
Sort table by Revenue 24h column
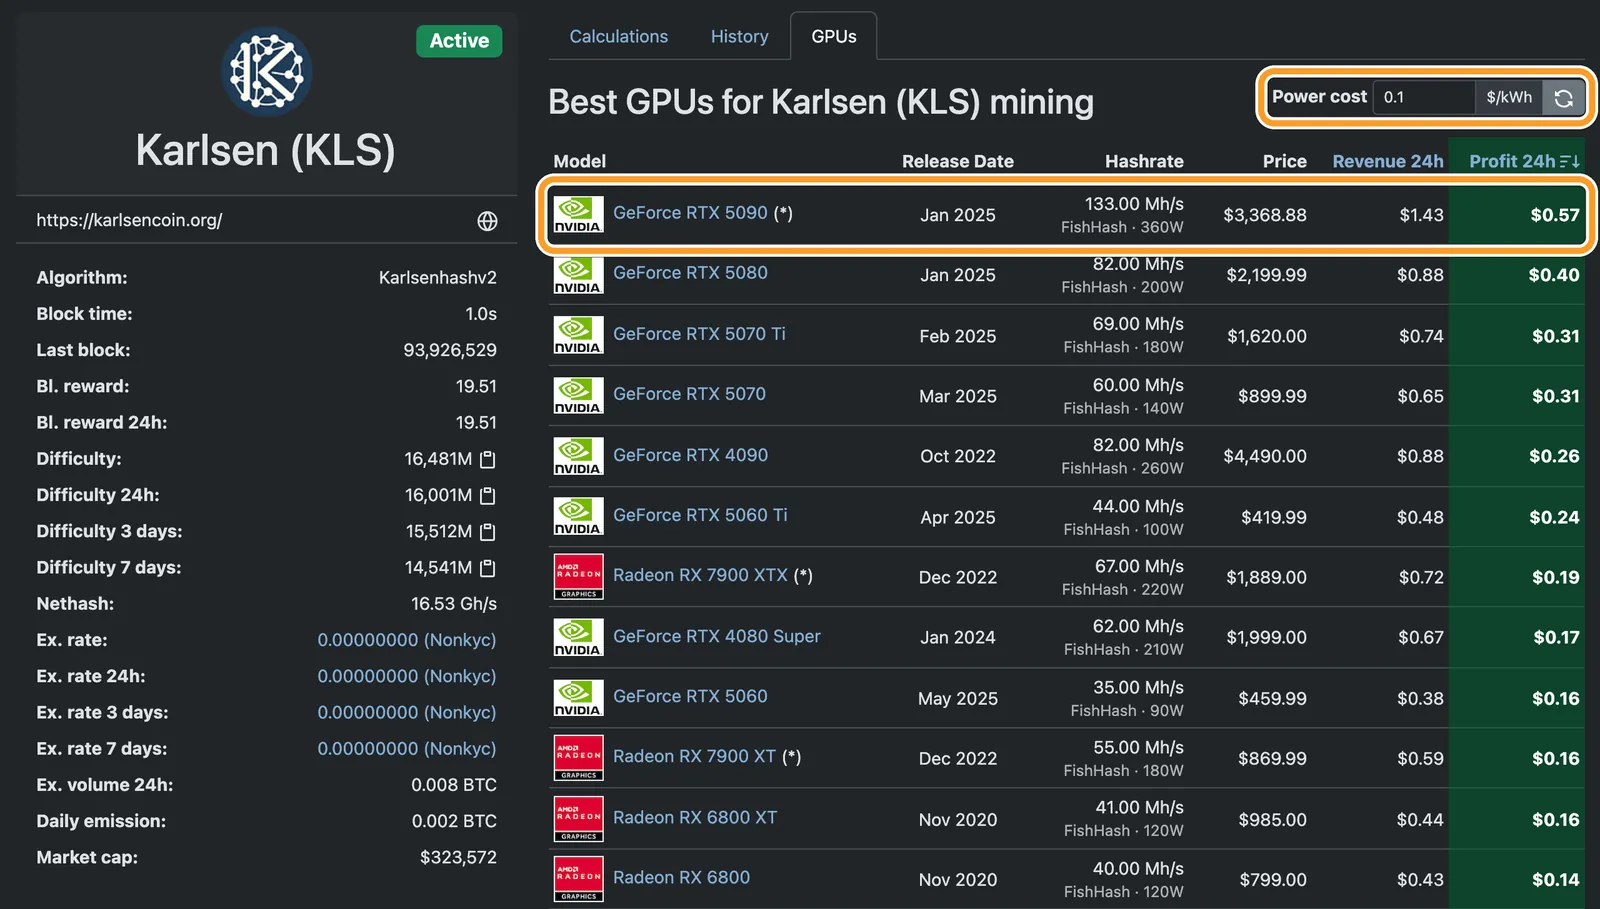pos(1388,161)
